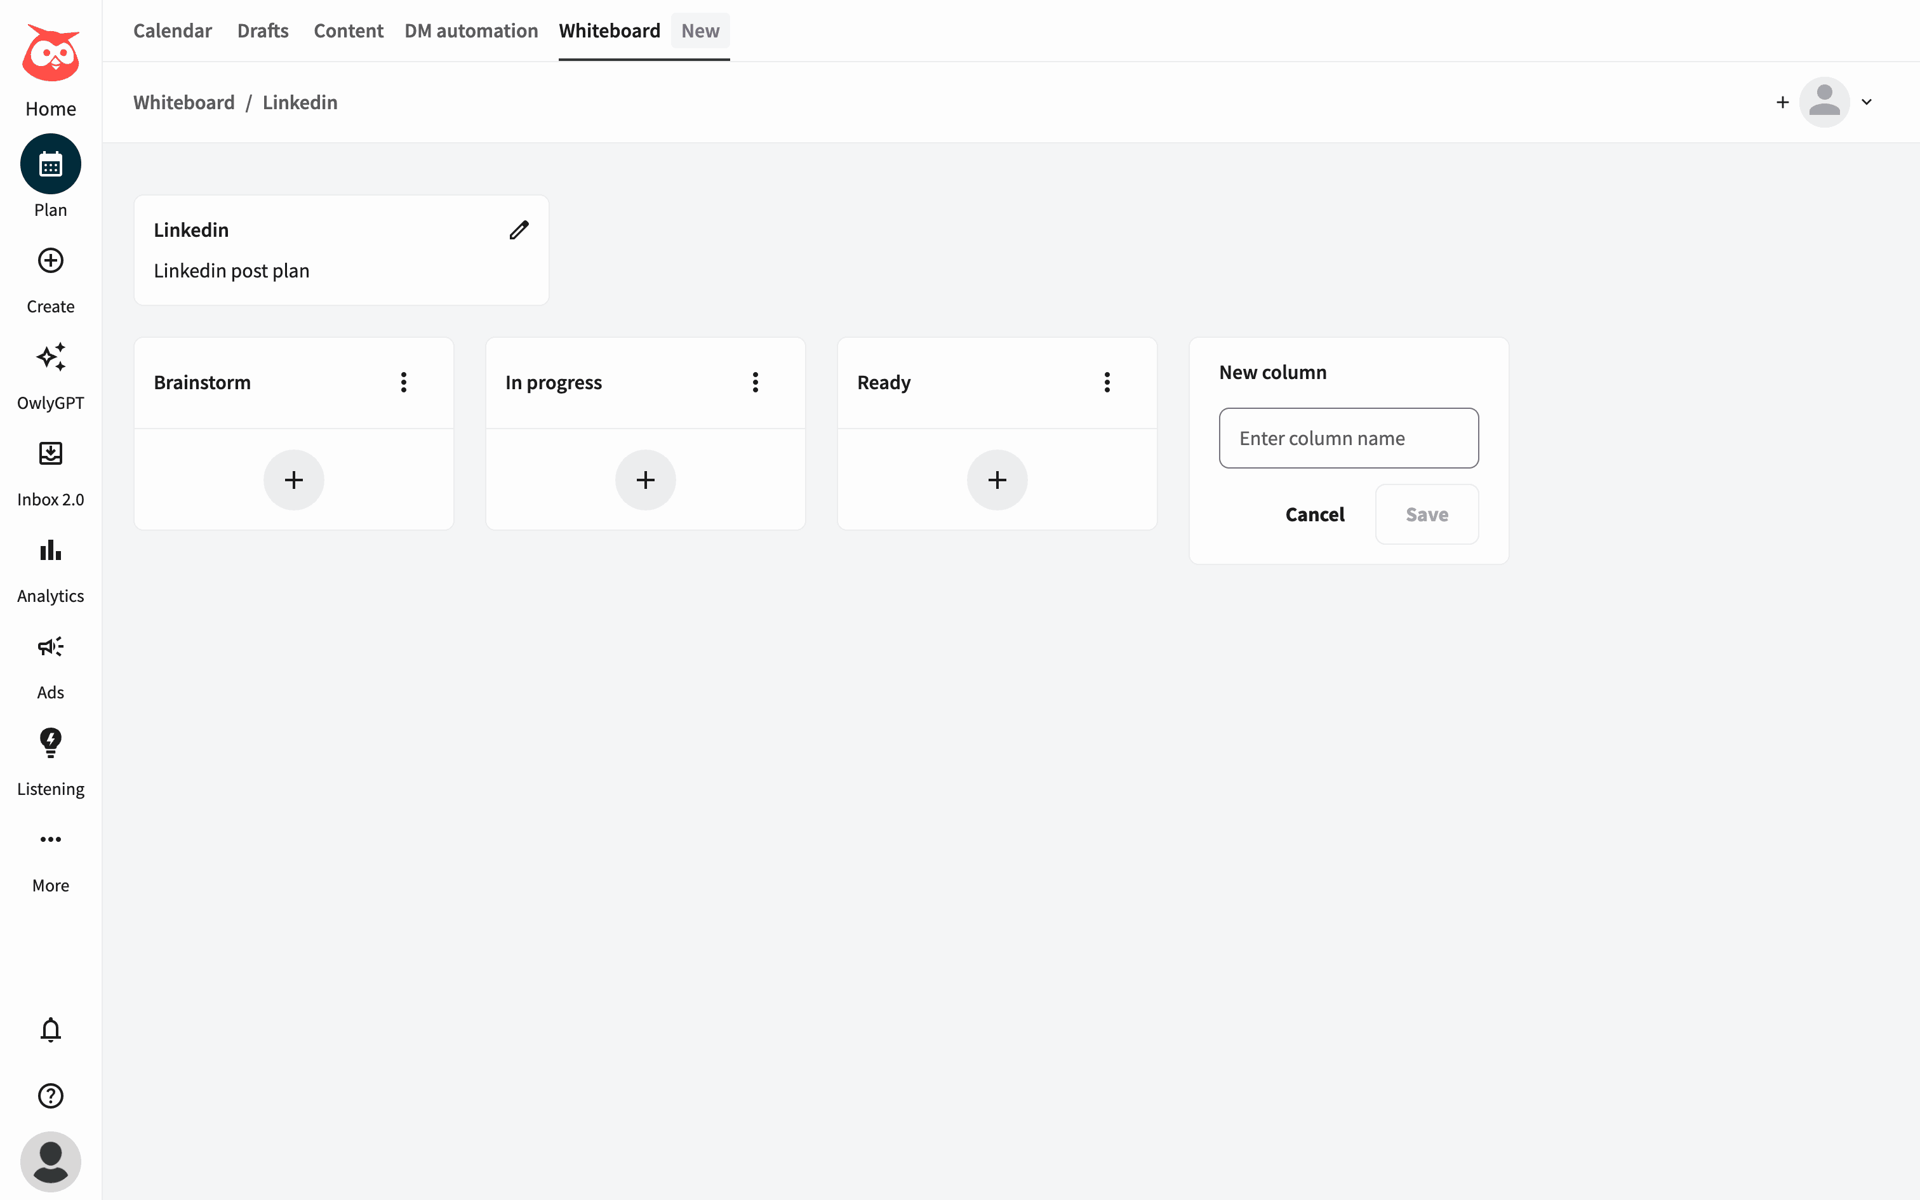Switch to the Content tab
Image resolution: width=1920 pixels, height=1200 pixels.
pos(348,31)
